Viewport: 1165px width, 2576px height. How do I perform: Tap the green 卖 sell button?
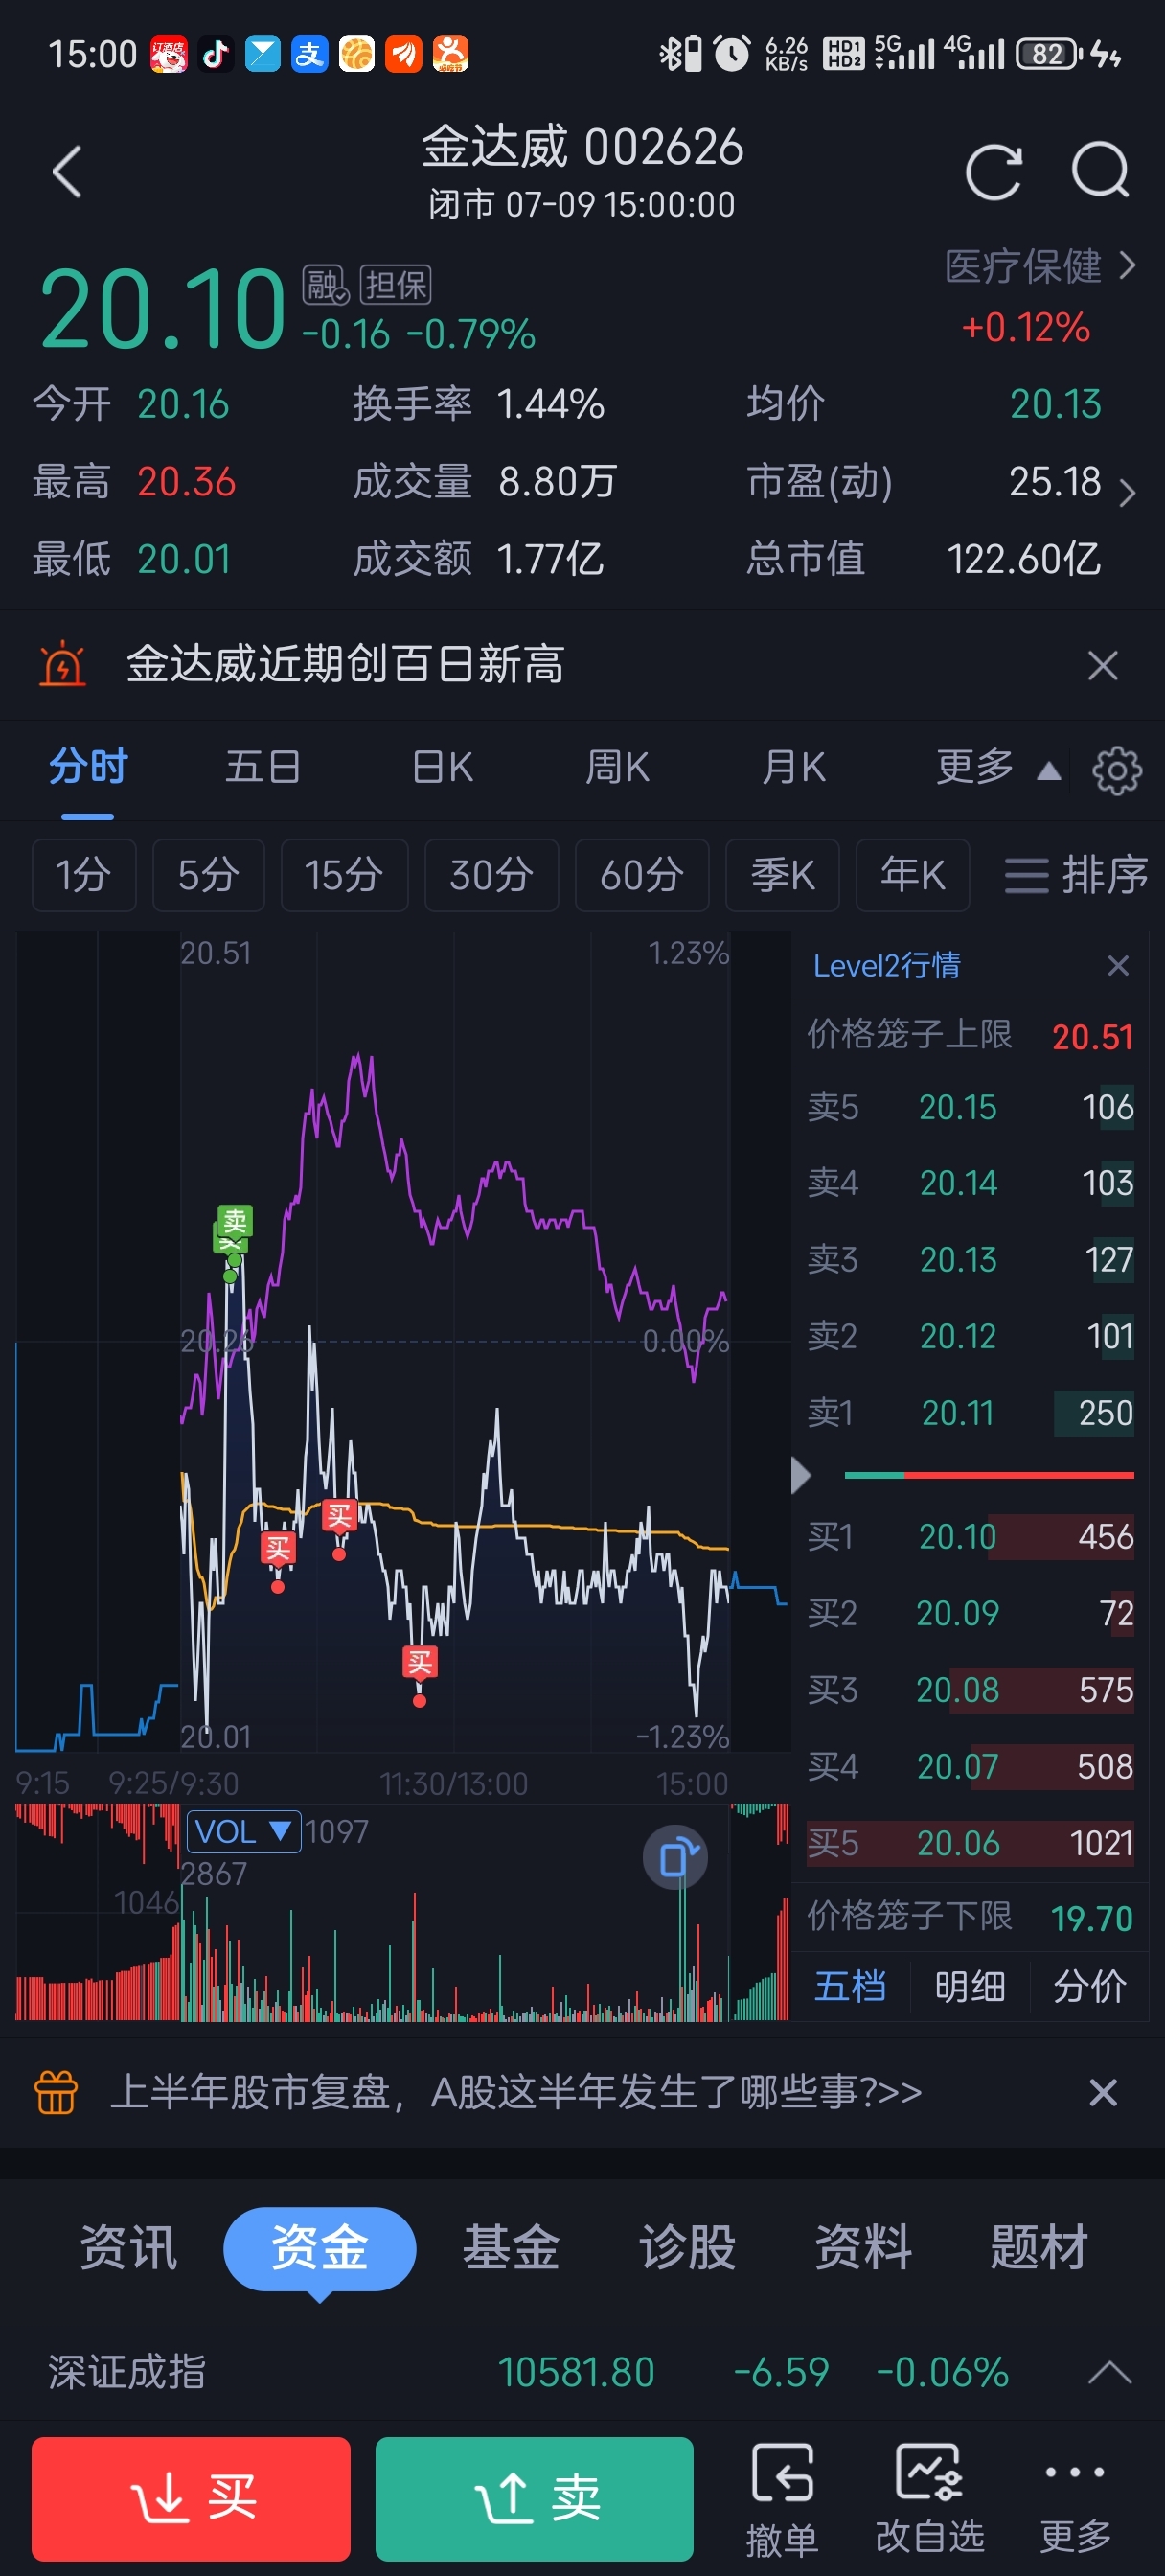534,2497
